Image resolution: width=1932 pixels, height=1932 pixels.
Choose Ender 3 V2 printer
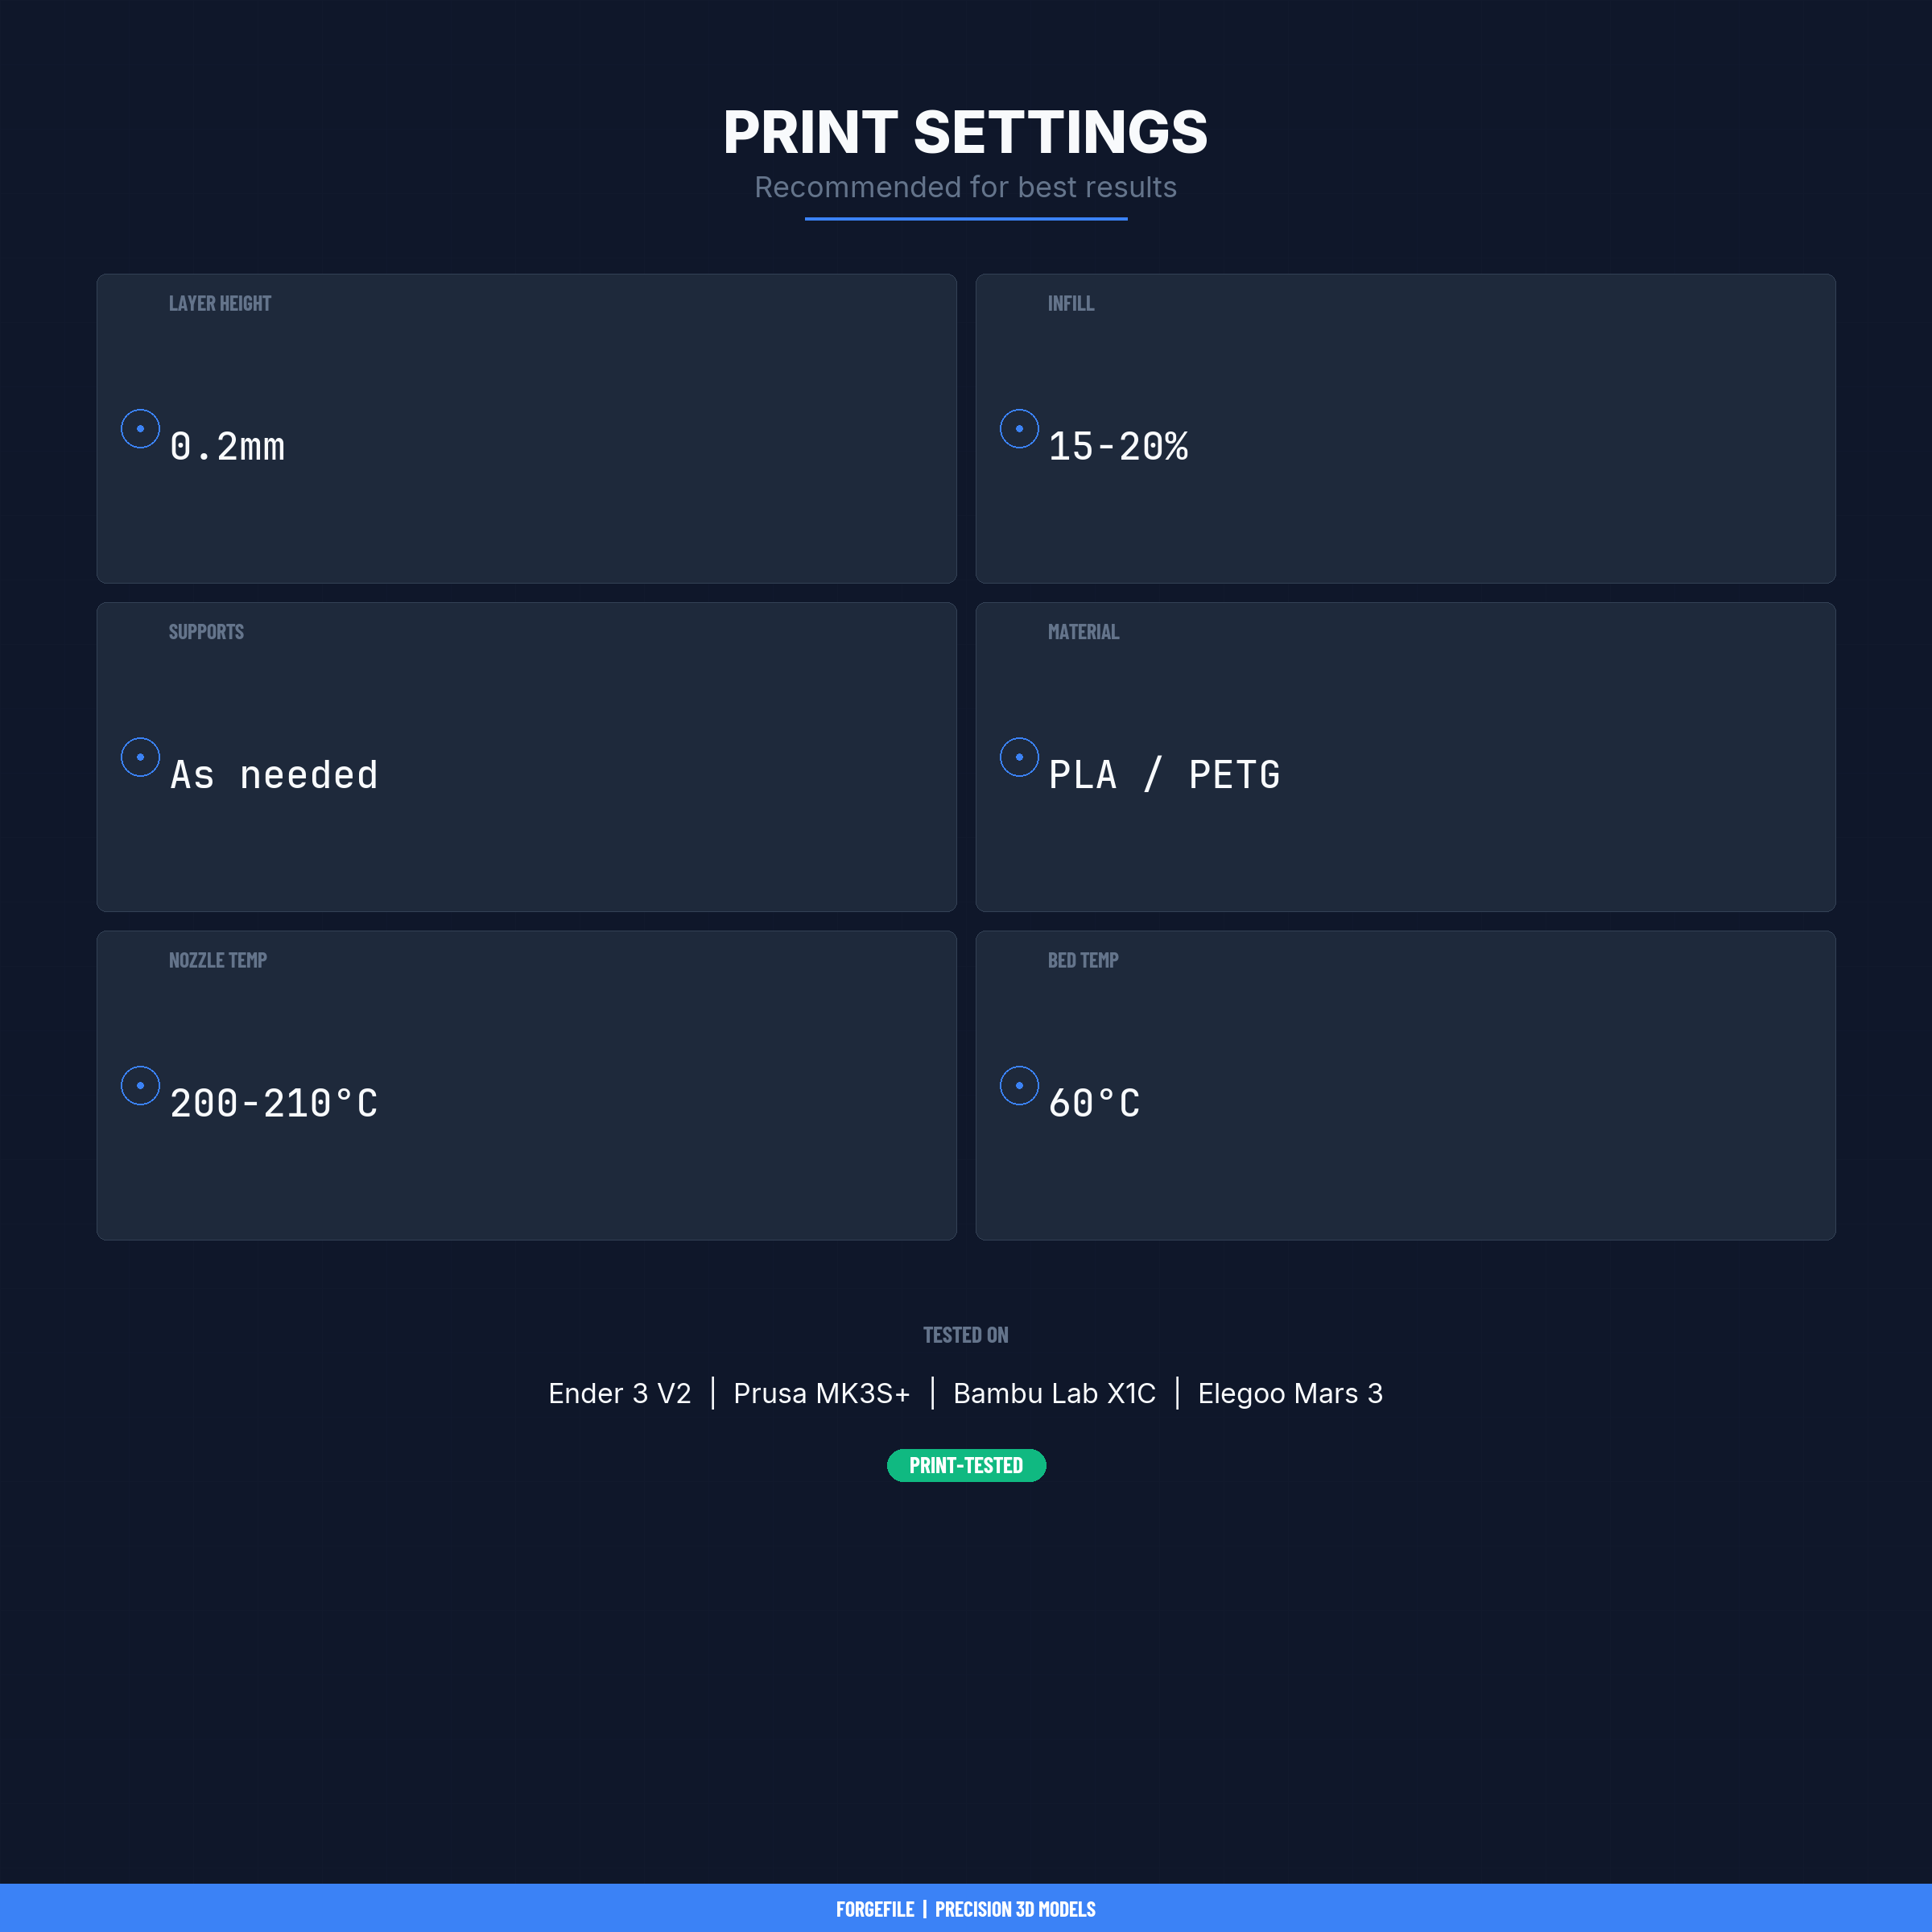coord(619,1393)
